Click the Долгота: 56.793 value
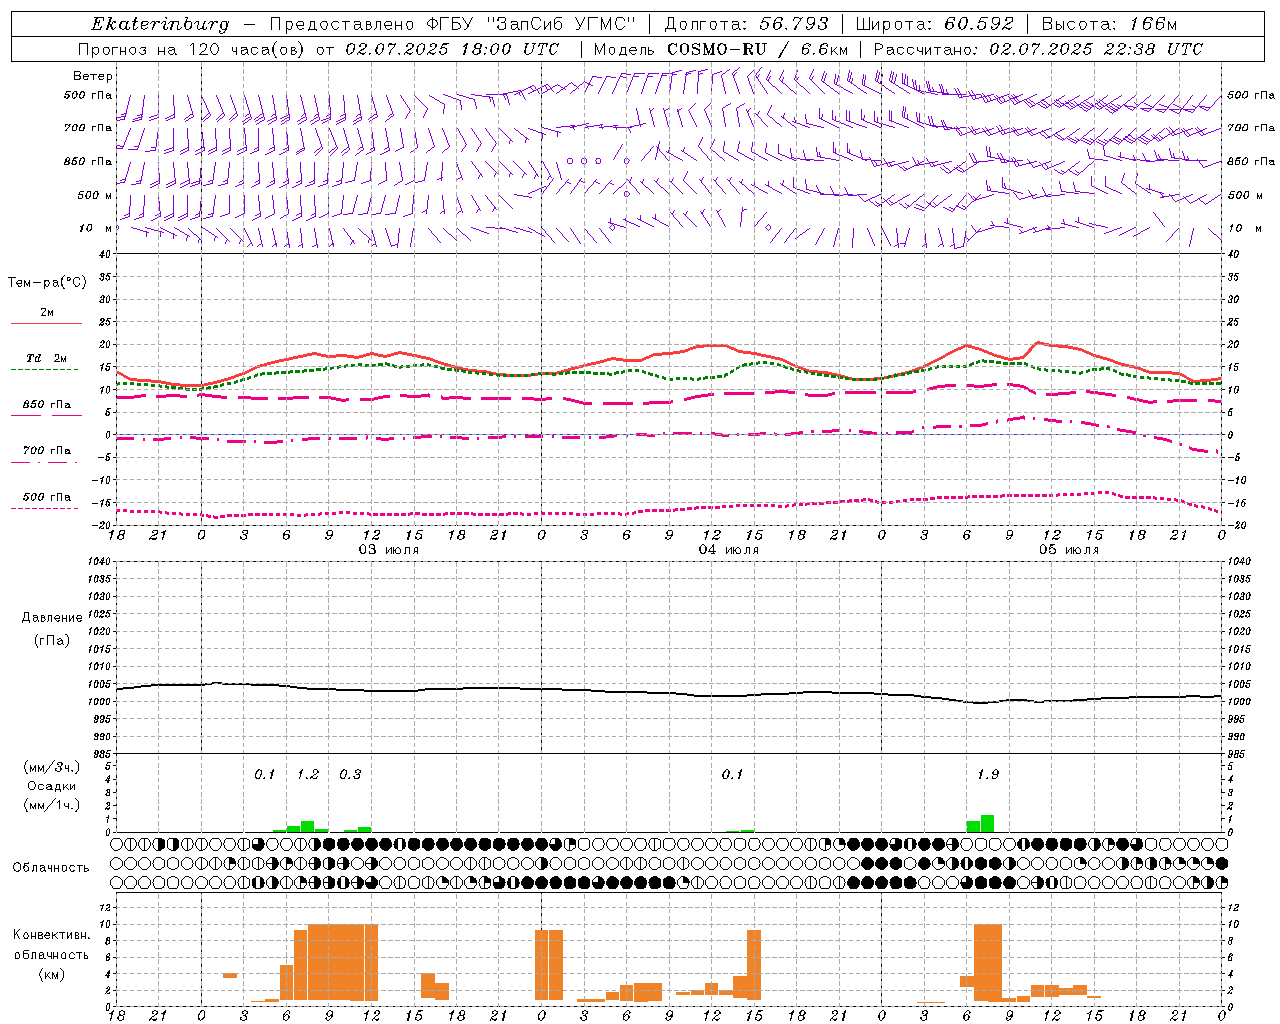Screen dimensions: 1280x1024 (746, 24)
